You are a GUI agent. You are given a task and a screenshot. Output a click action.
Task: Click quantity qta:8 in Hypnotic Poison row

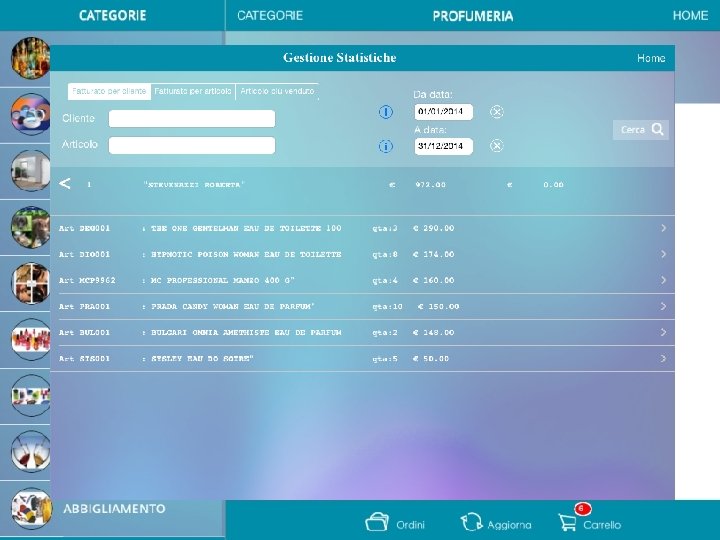(x=385, y=254)
